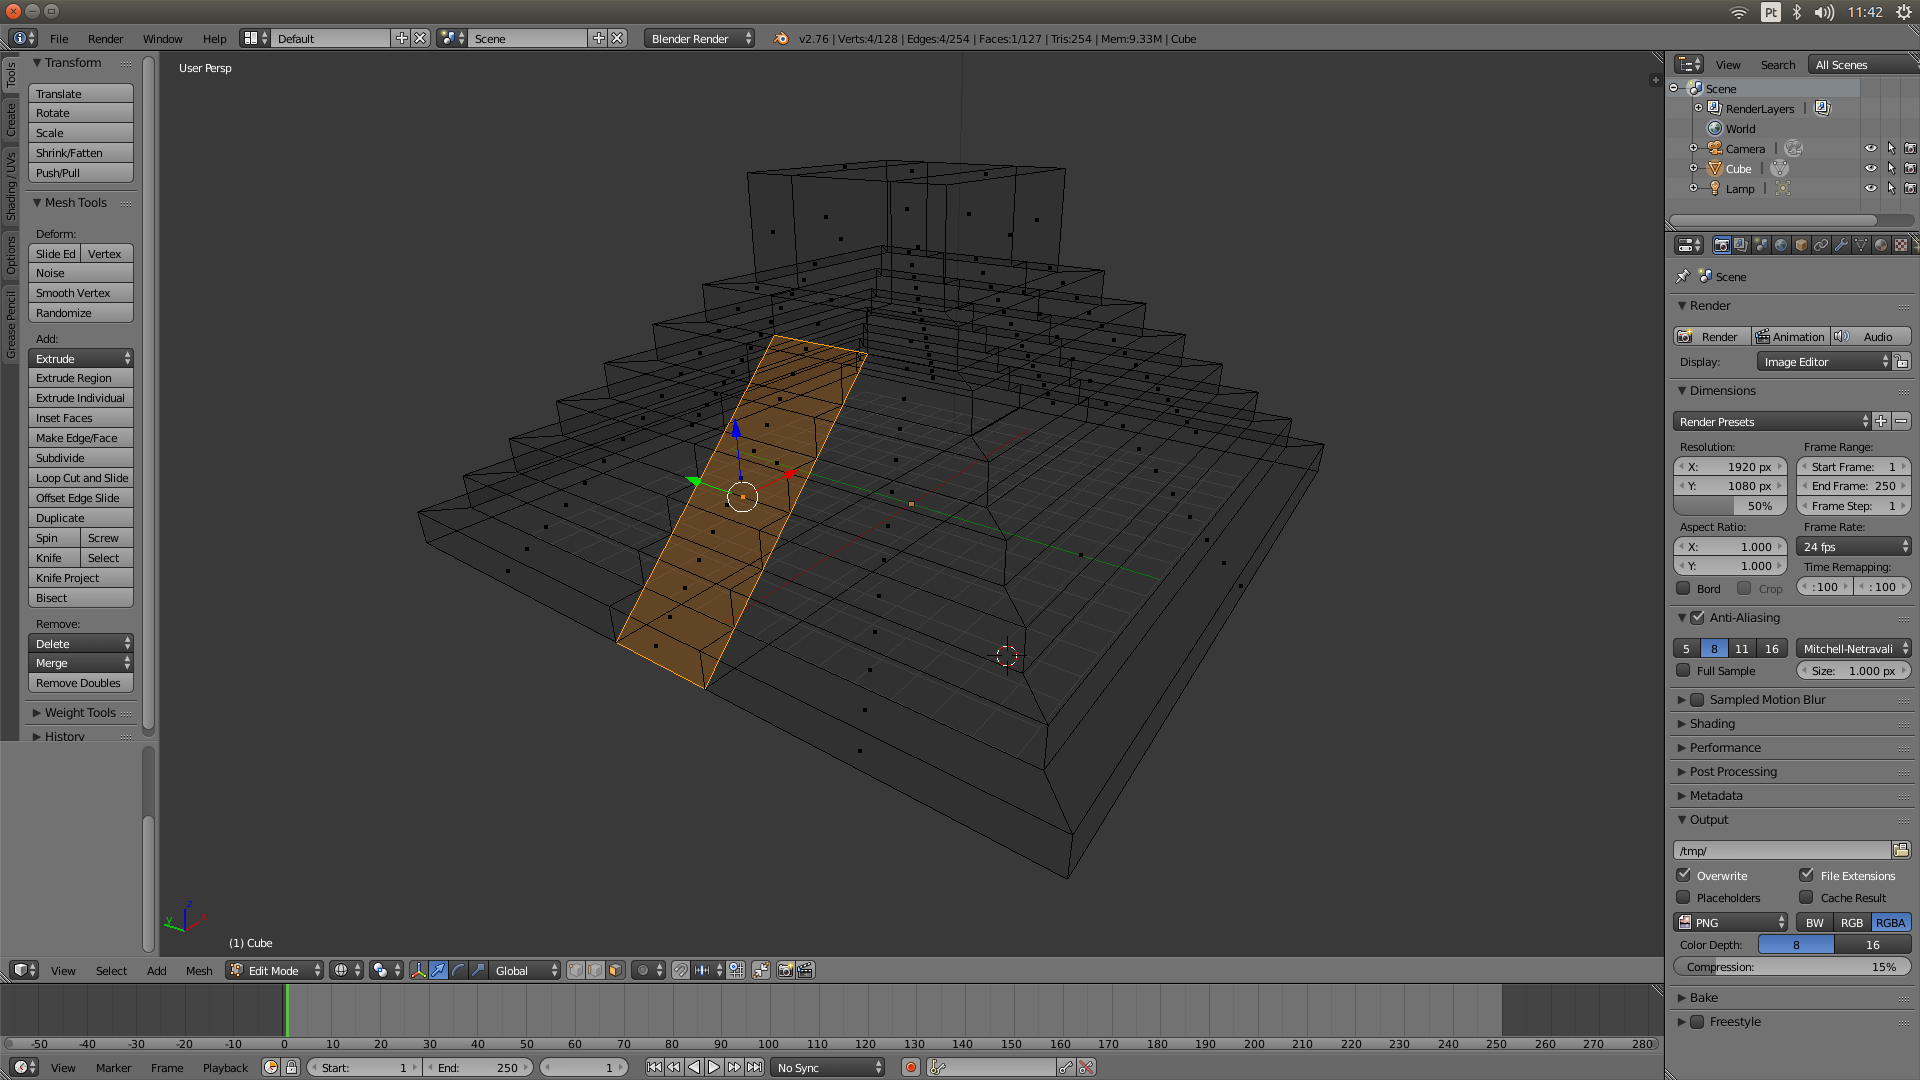This screenshot has height=1080, width=1920.
Task: Adjust the Compression 15% slider
Action: 1791,967
